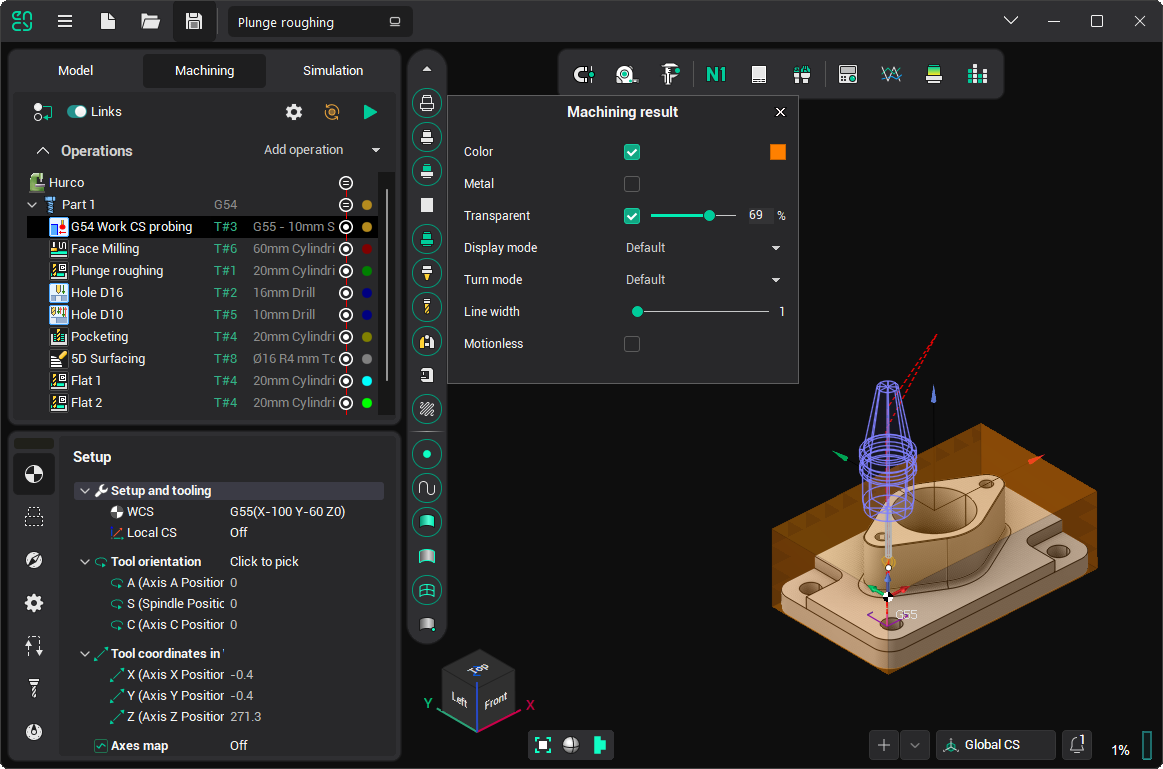This screenshot has height=769, width=1163.
Task: Open the Display mode dropdown
Action: 703,248
